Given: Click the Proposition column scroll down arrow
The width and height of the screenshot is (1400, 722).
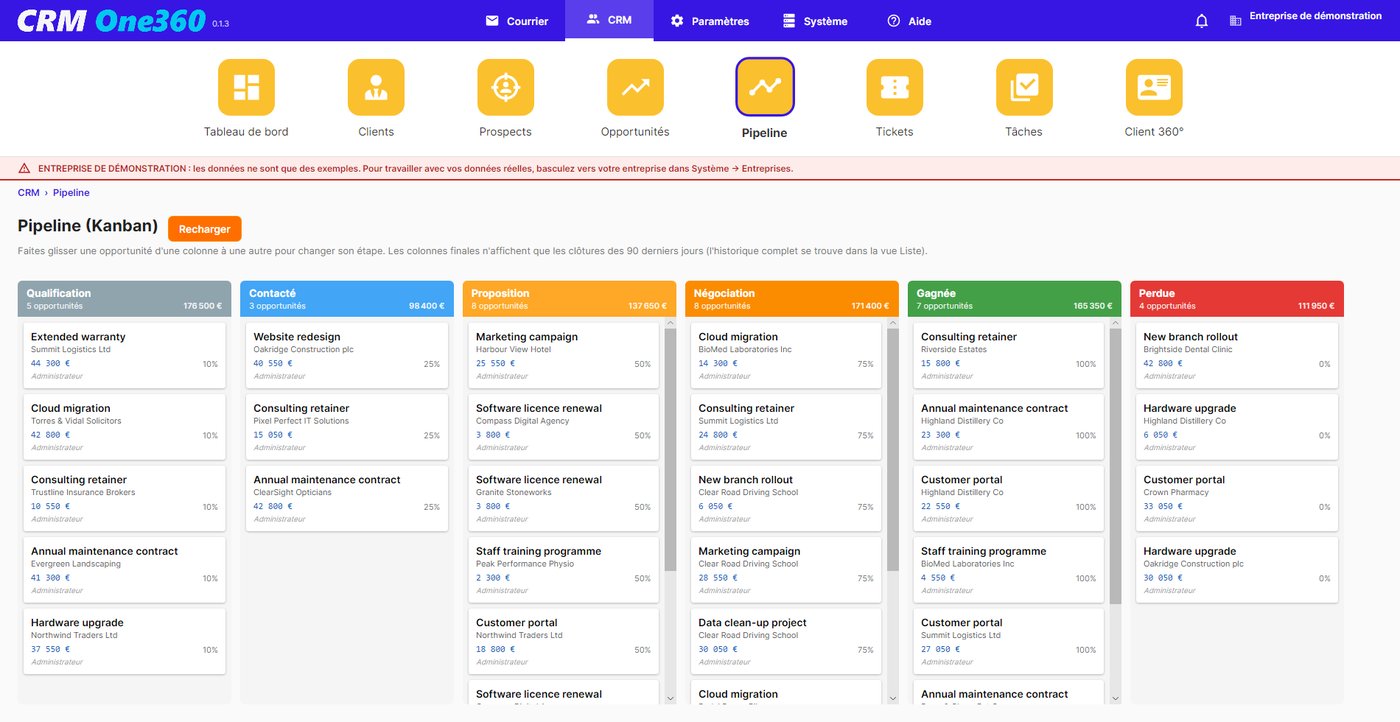Looking at the screenshot, I should point(669,697).
